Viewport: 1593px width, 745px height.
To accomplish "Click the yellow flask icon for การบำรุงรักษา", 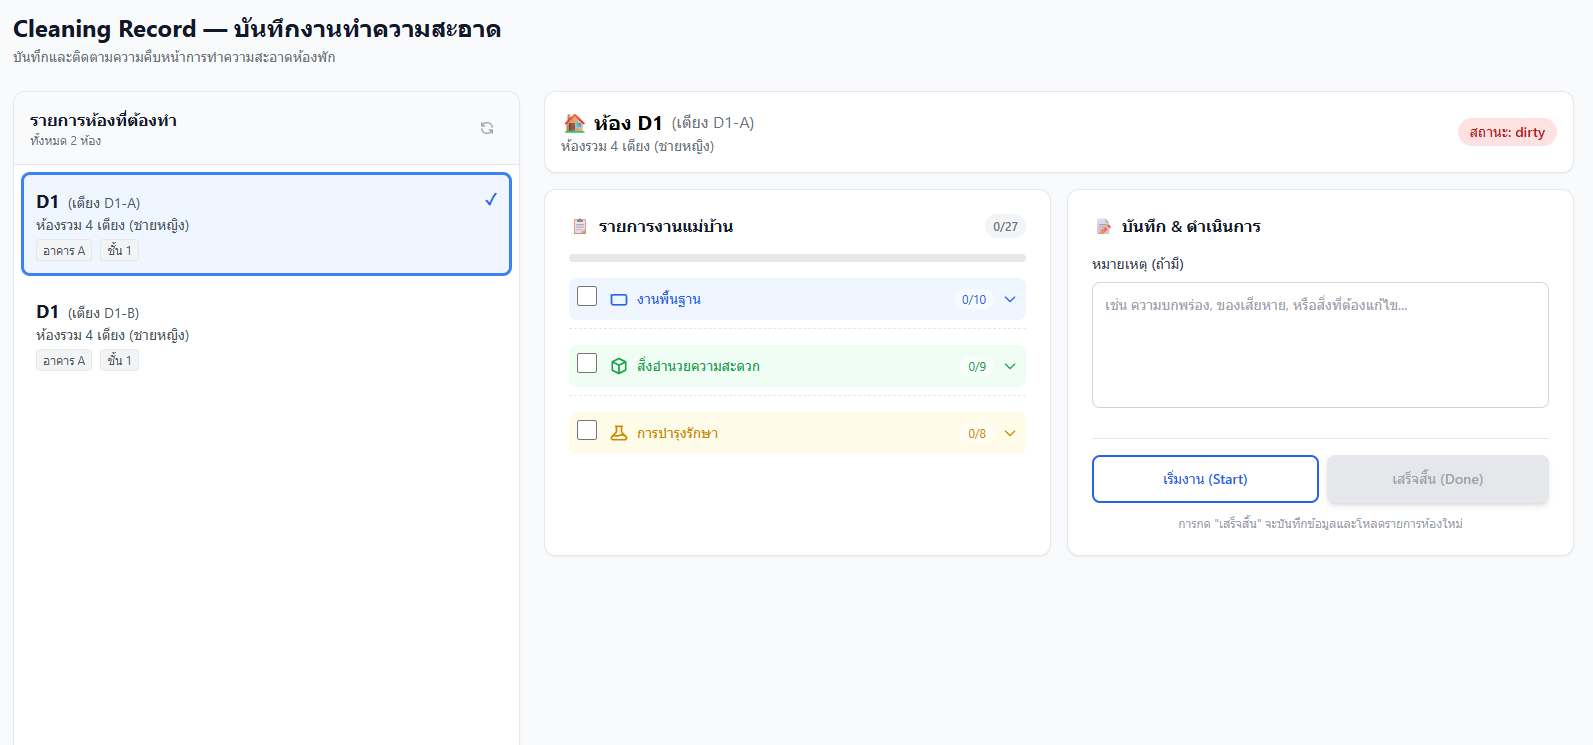I will coord(619,433).
